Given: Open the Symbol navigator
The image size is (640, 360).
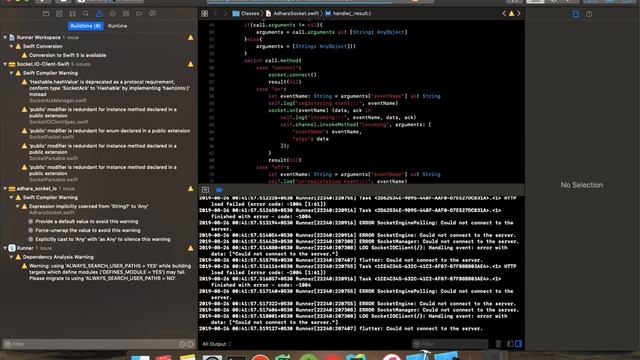Looking at the screenshot, I should pos(73,13).
